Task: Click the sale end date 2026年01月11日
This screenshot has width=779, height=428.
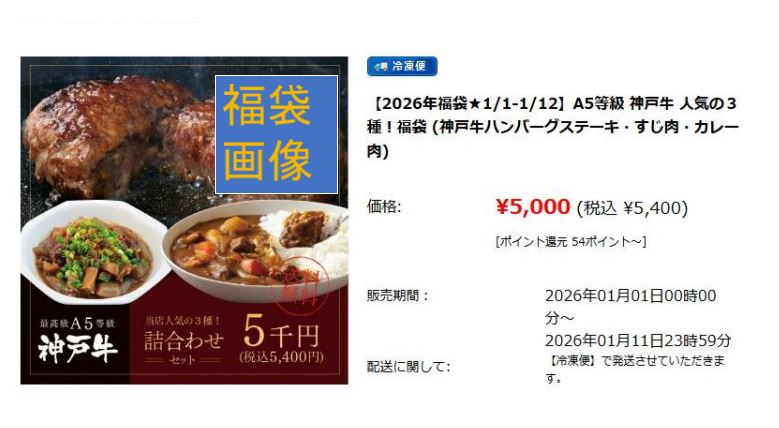Action: tap(638, 341)
